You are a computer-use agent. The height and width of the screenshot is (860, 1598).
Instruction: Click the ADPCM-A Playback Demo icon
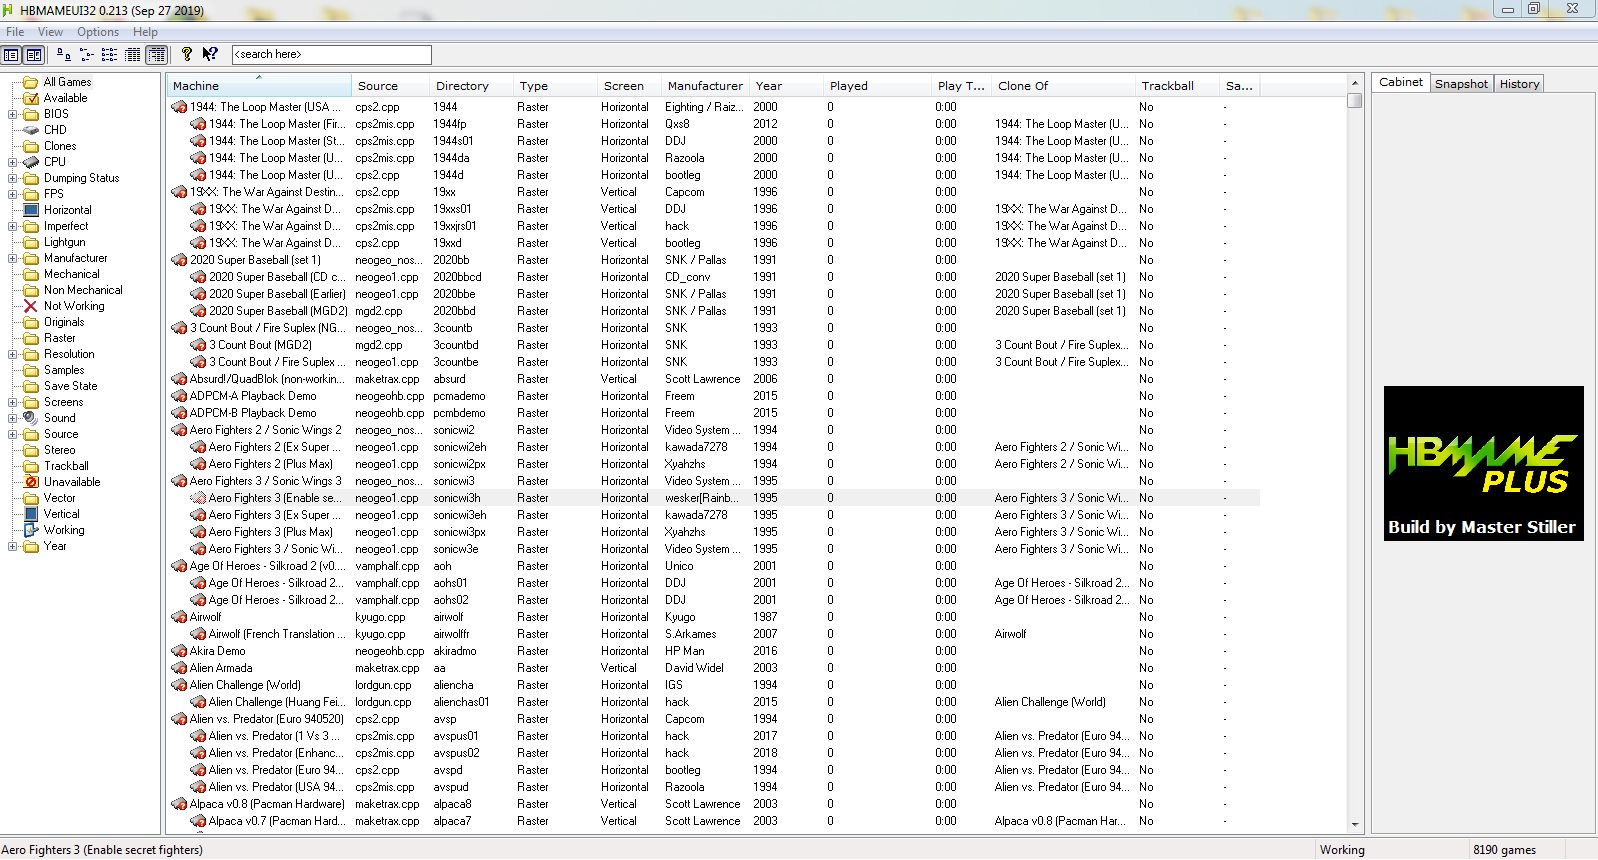(180, 396)
